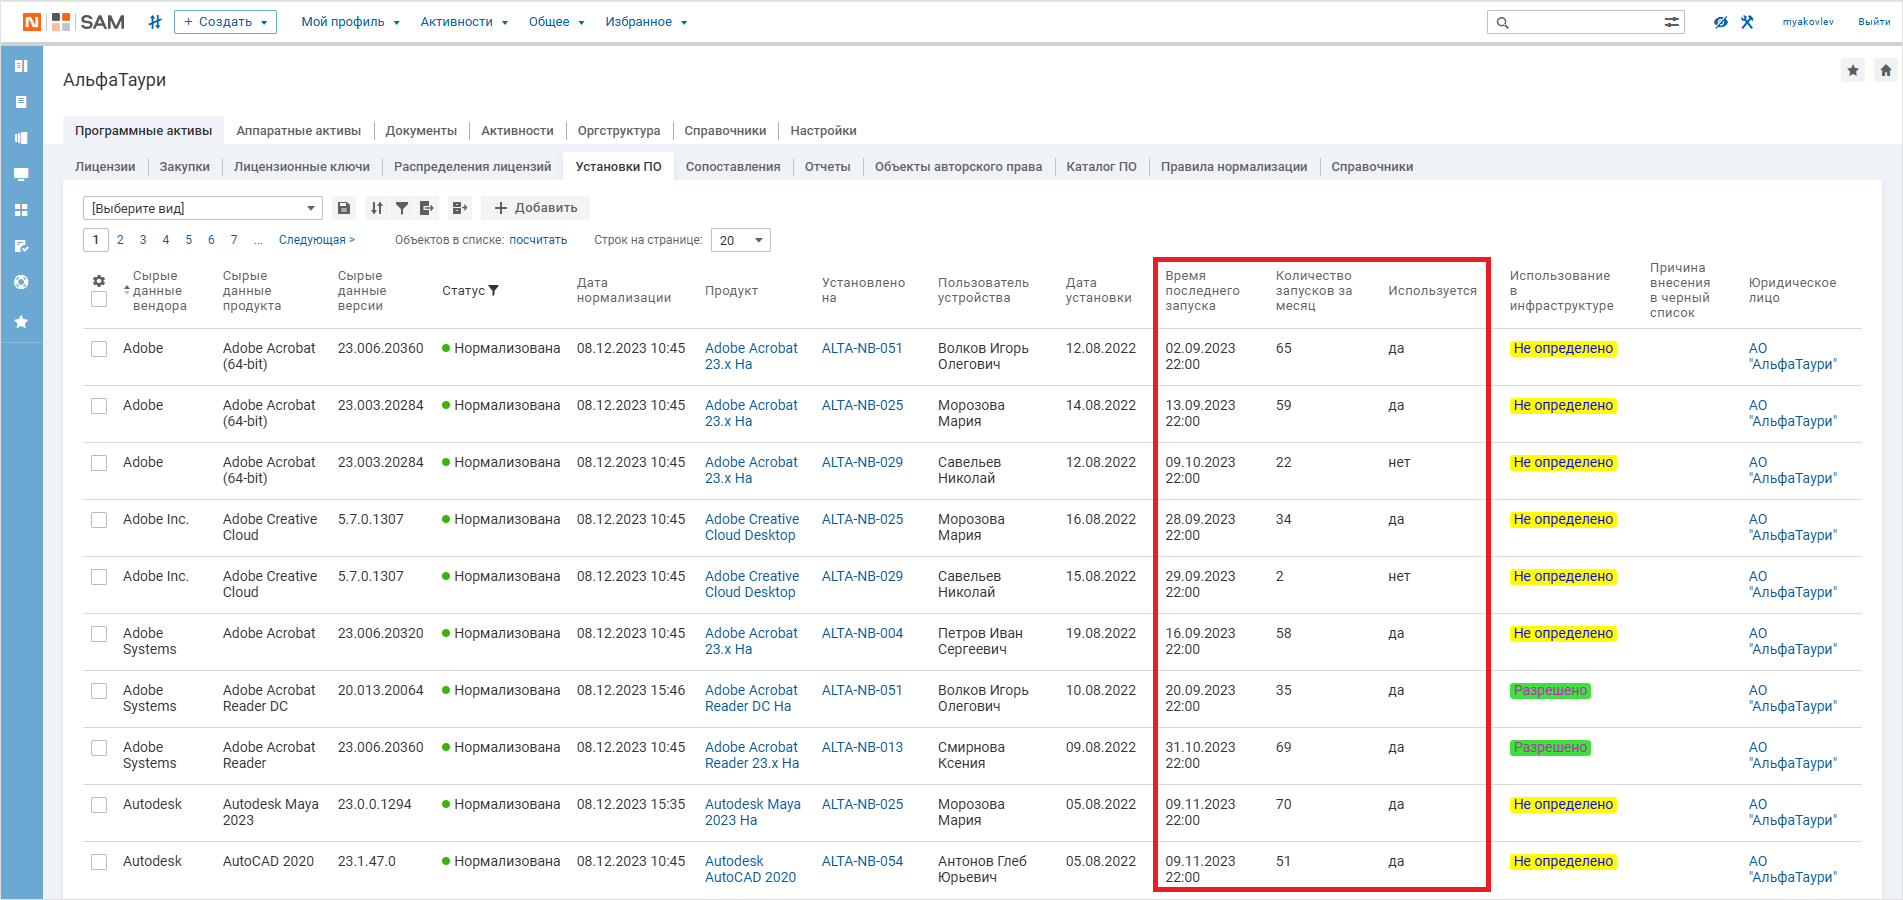Click the crossed-out eye icon in header
Screen dimensions: 1903x900
pos(1720,22)
